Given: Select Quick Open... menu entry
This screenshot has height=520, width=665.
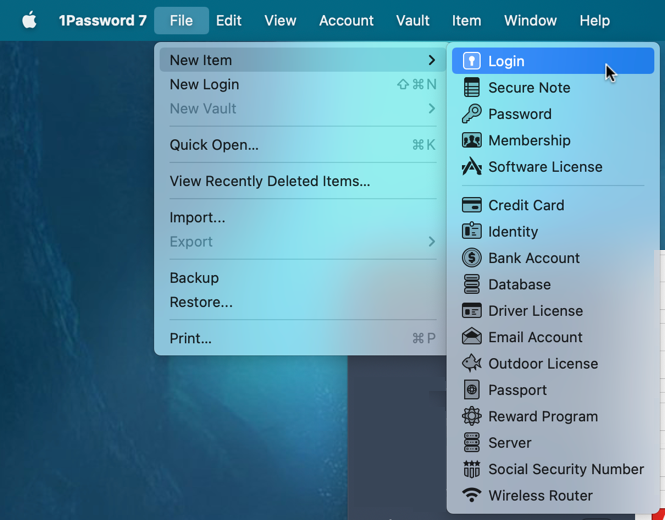Looking at the screenshot, I should click(303, 145).
